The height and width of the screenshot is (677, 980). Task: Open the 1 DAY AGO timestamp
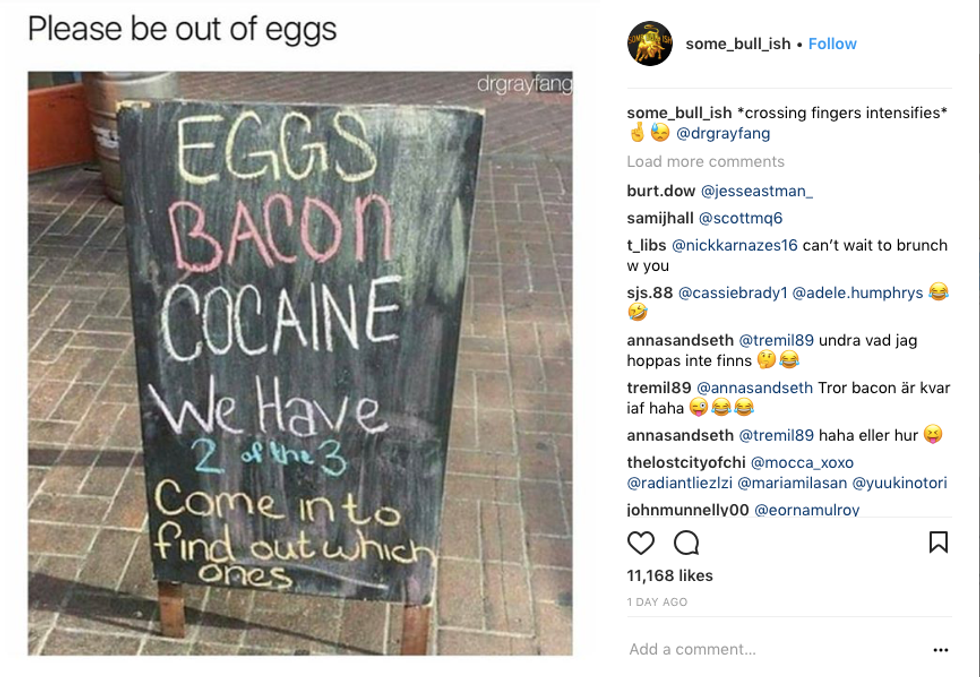click(x=657, y=602)
